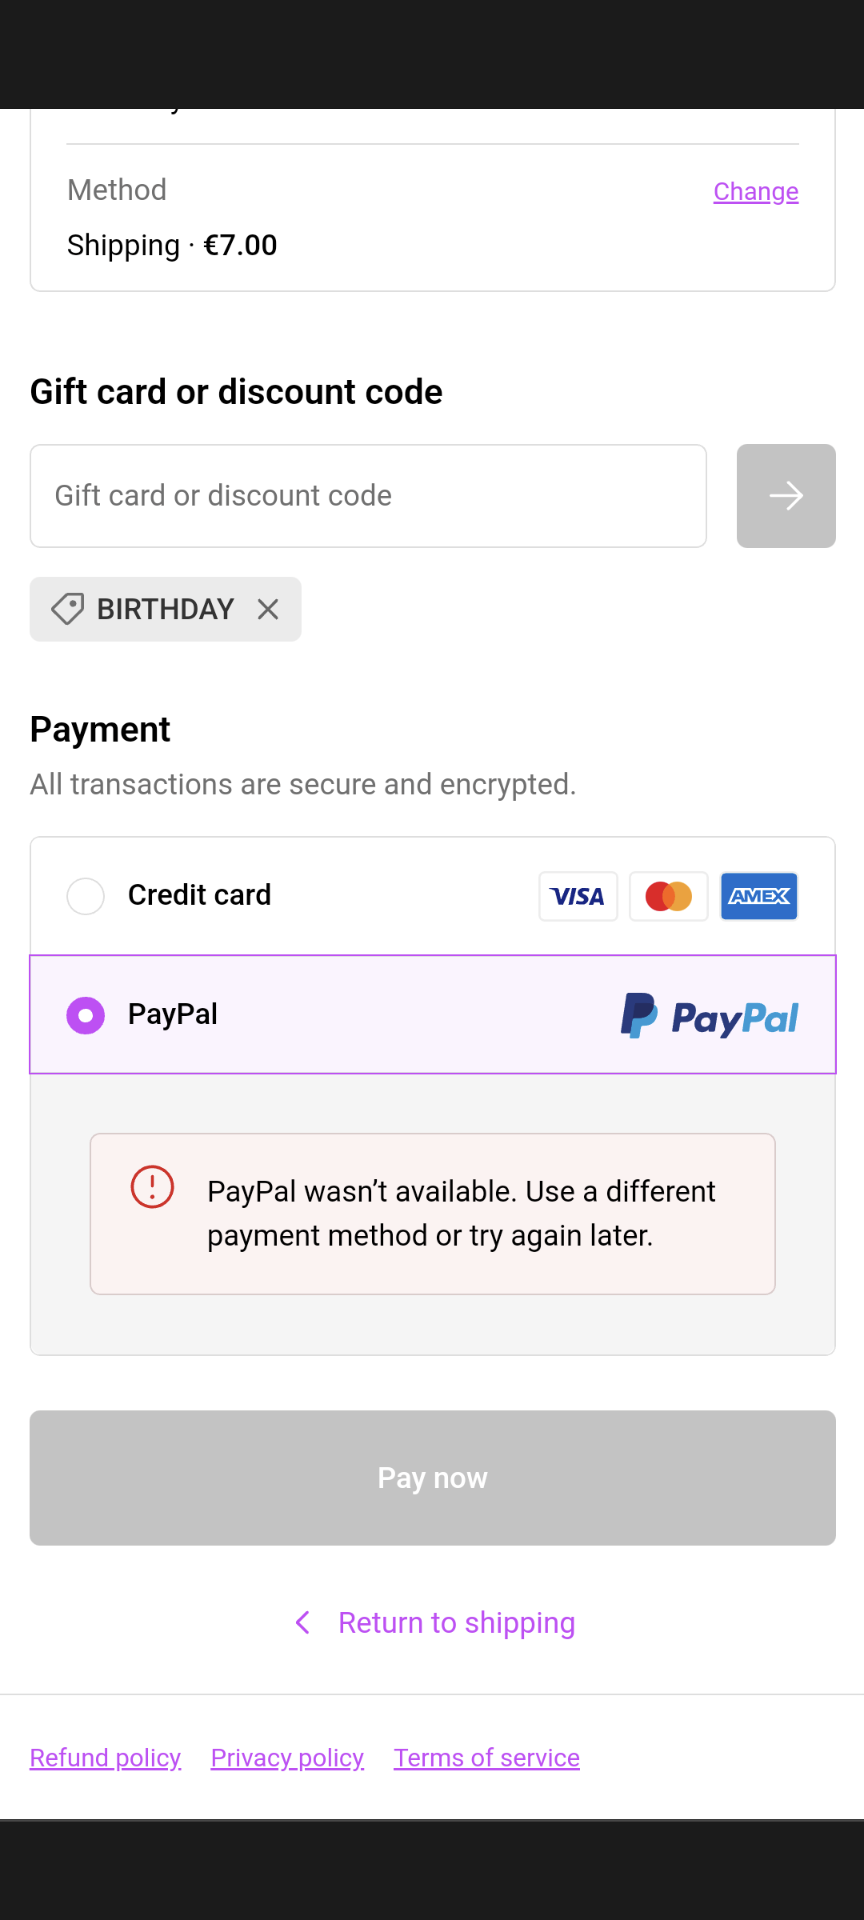This screenshot has height=1920, width=864.
Task: Click the Mastercard logo
Action: (x=668, y=896)
